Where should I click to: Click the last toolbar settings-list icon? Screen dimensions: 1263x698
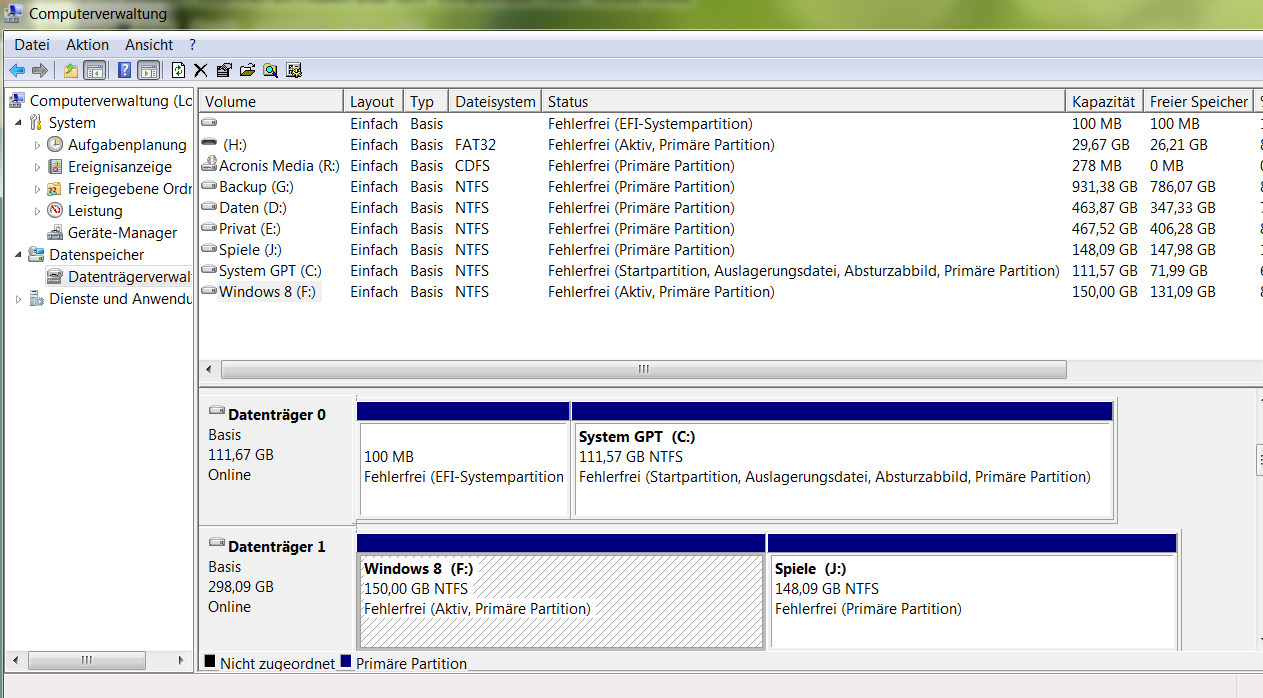pos(294,70)
